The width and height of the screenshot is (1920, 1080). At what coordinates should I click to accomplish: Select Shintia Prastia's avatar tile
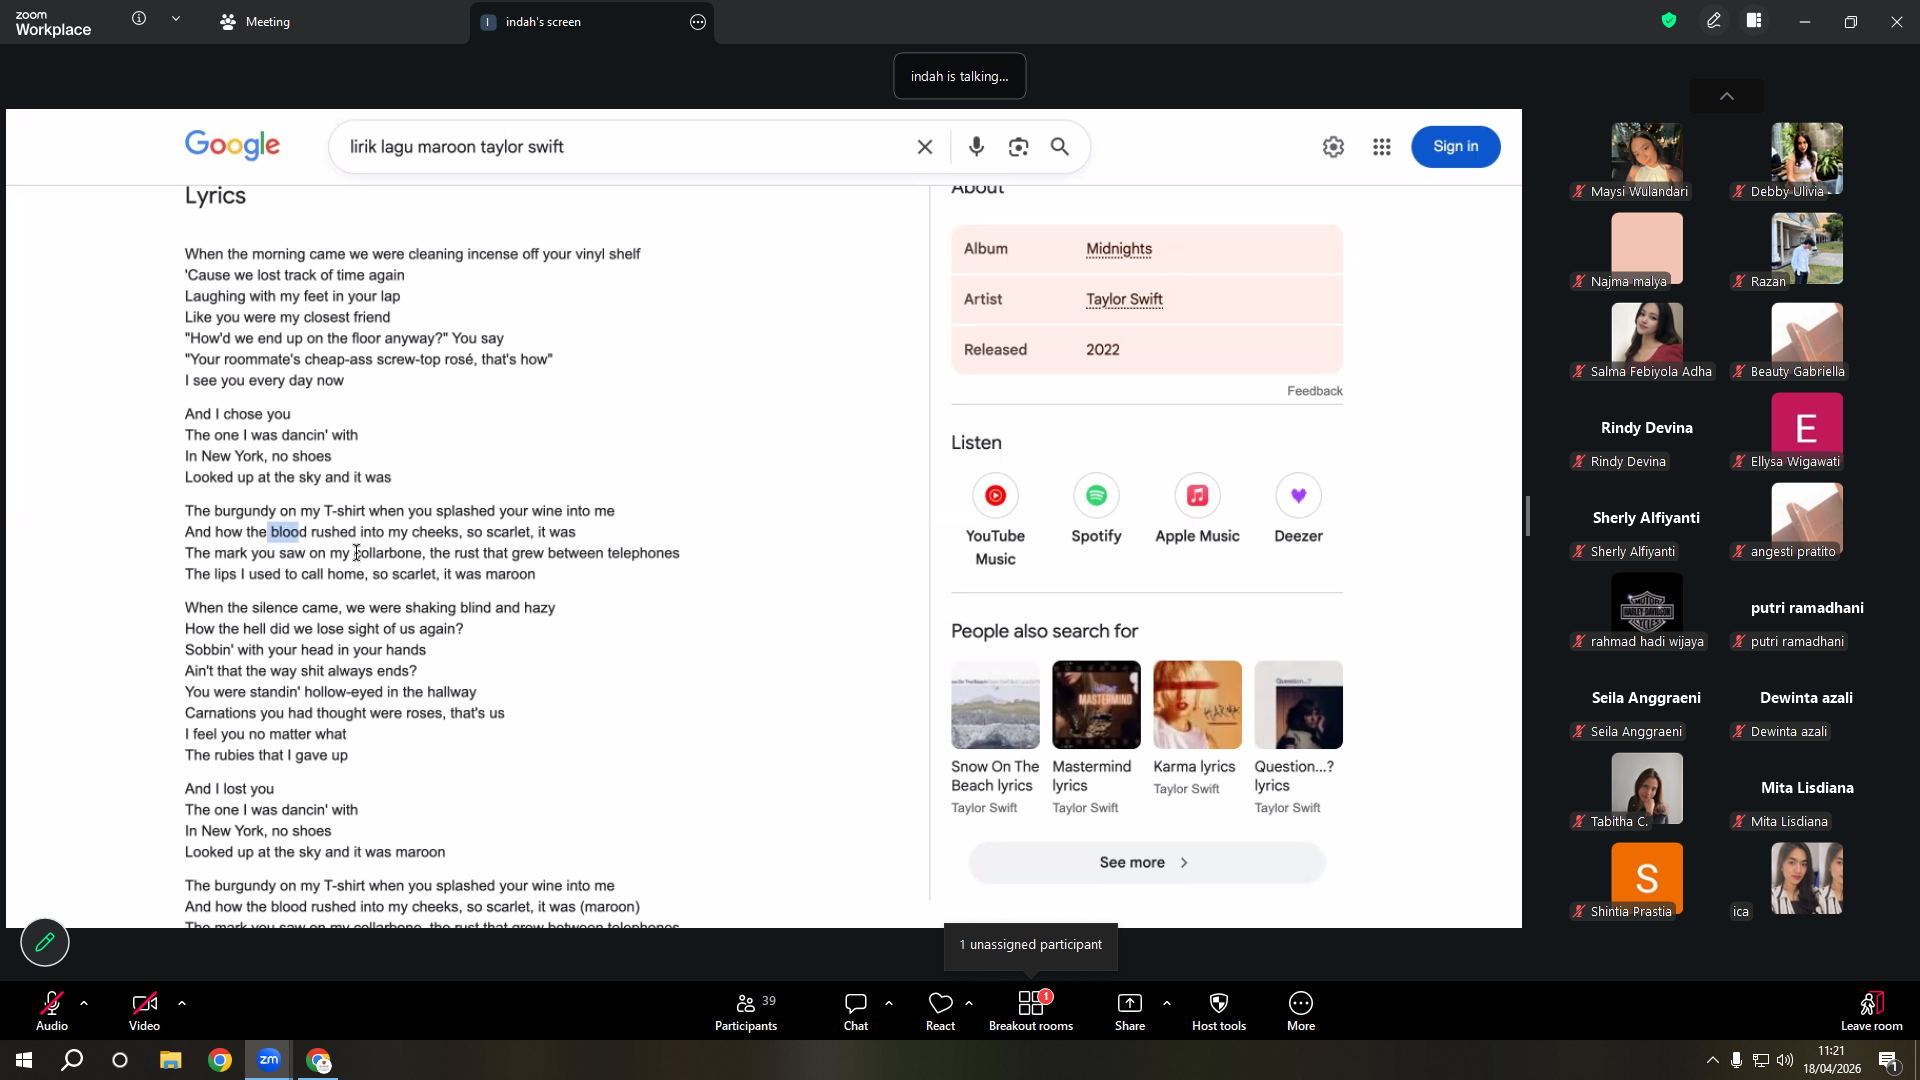tap(1647, 879)
